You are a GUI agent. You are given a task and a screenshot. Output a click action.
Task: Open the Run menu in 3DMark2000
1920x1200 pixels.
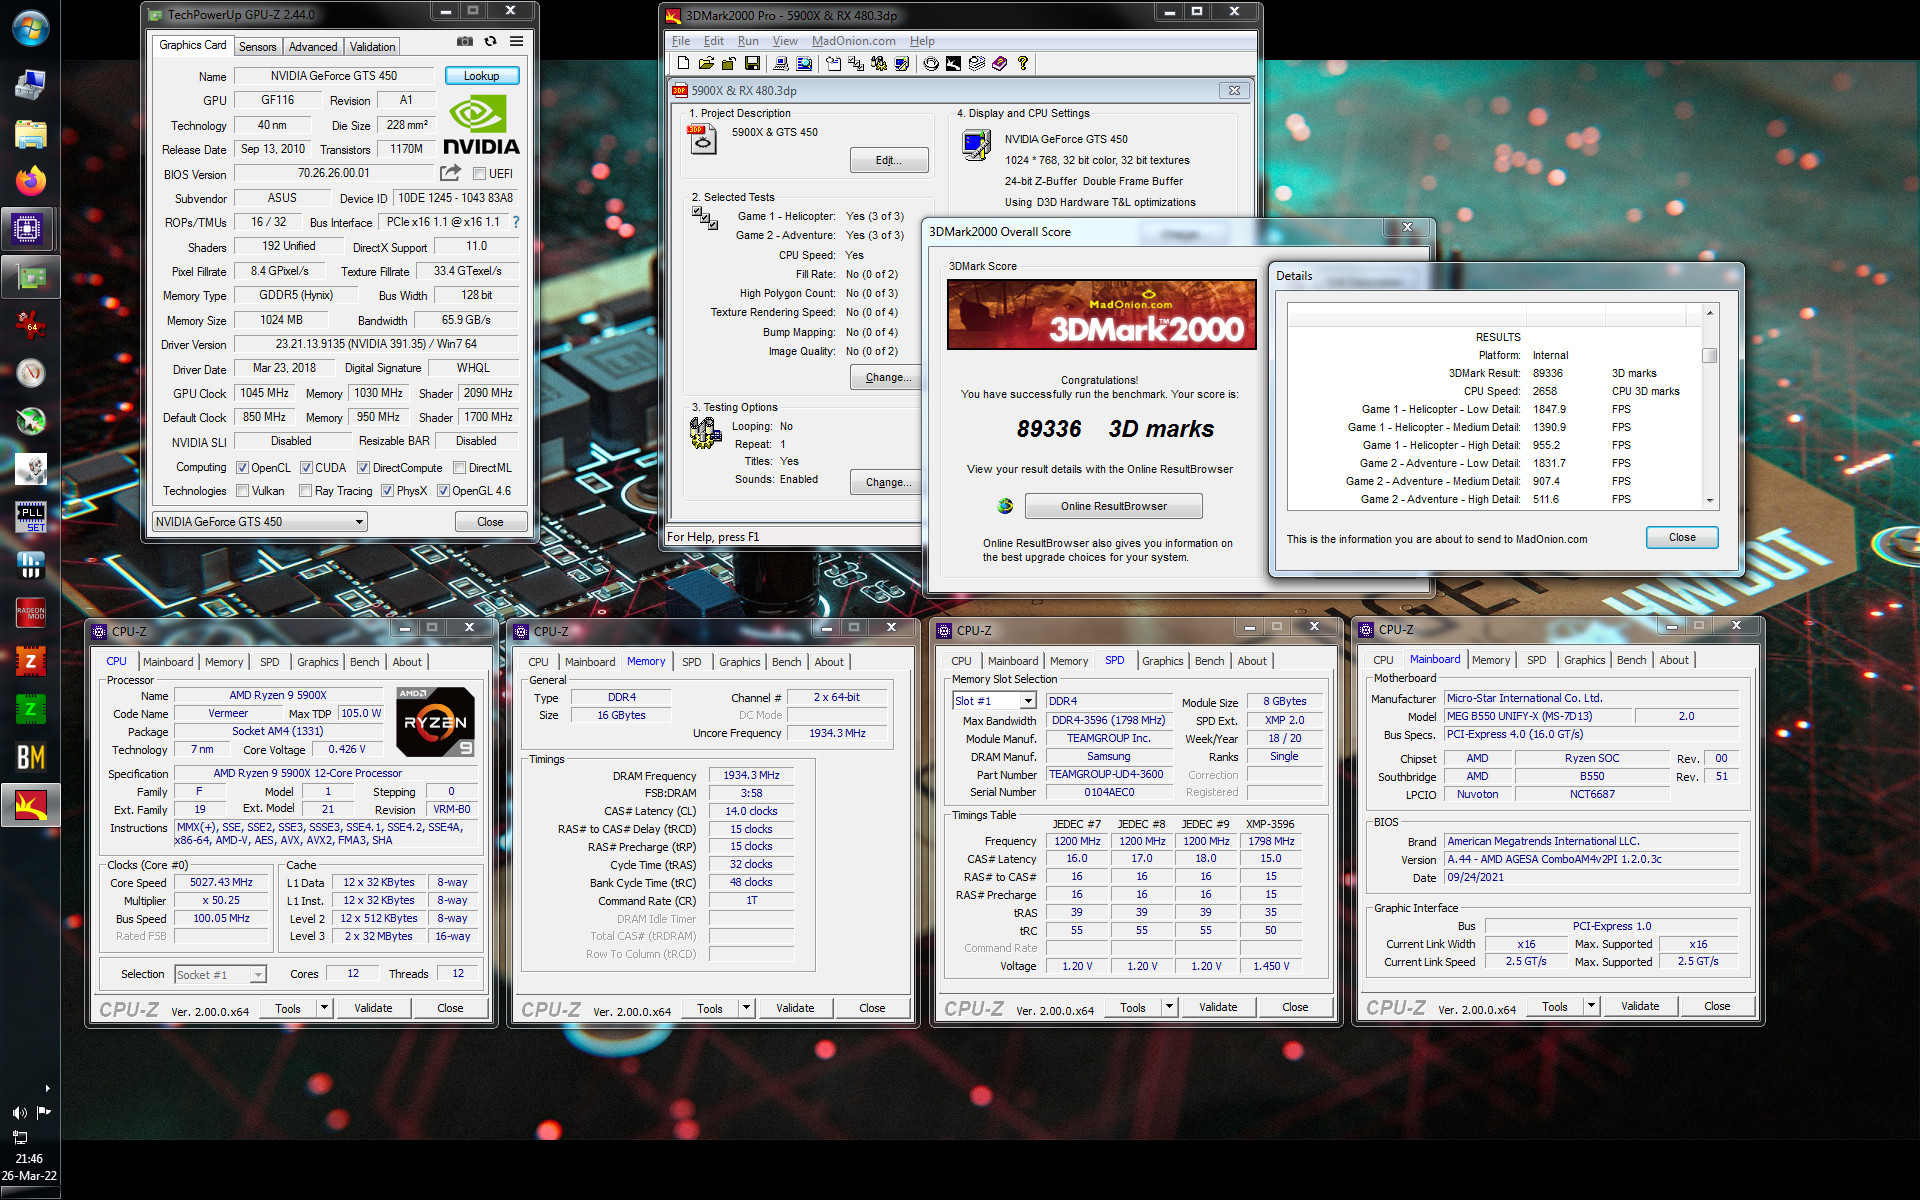click(x=748, y=41)
